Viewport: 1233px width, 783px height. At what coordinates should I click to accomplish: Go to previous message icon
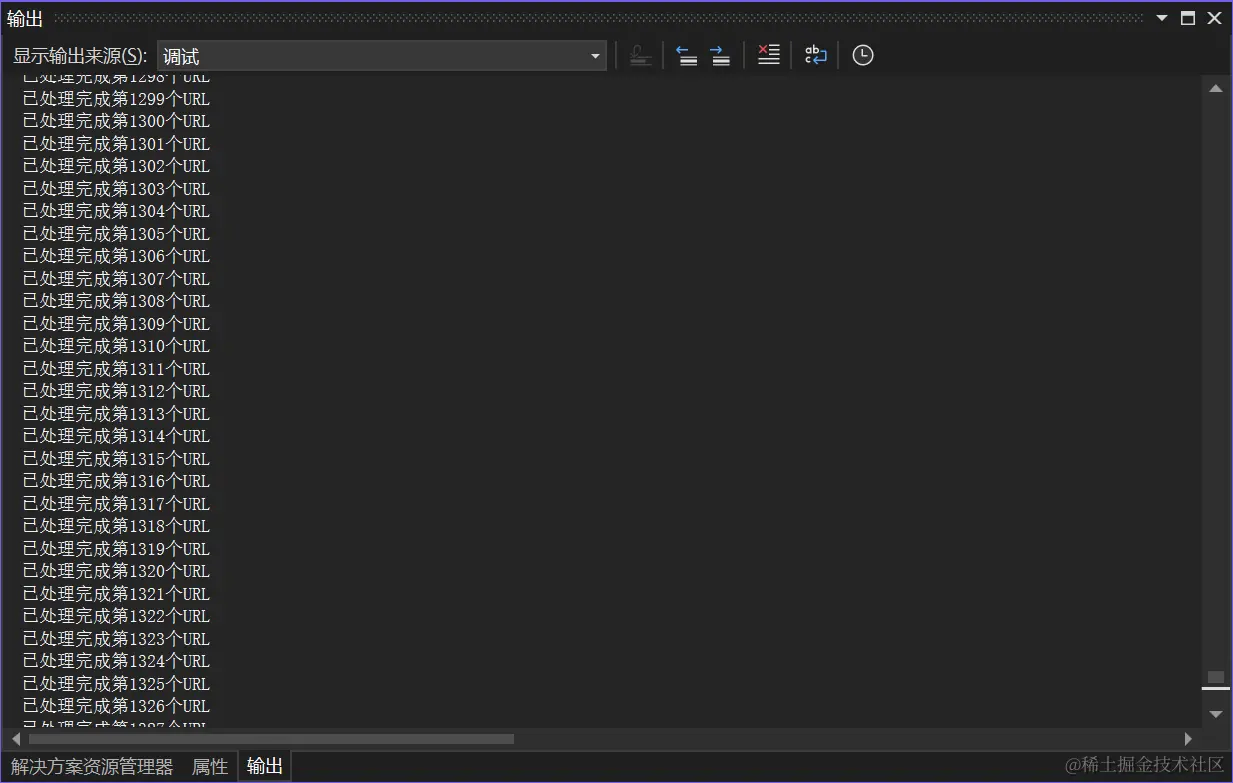(687, 56)
